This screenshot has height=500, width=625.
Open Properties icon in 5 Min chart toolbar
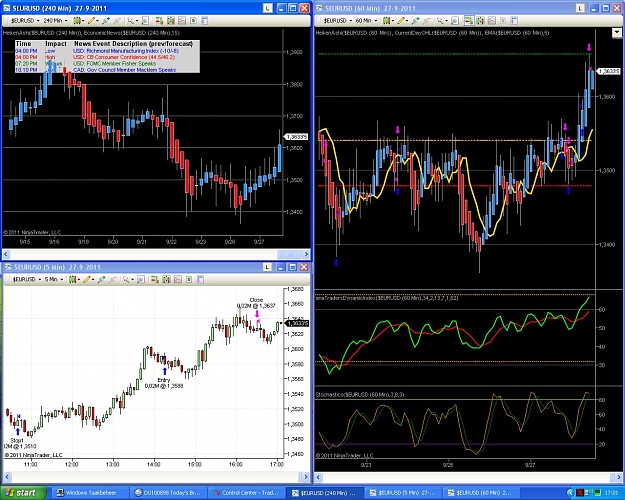[x=200, y=279]
